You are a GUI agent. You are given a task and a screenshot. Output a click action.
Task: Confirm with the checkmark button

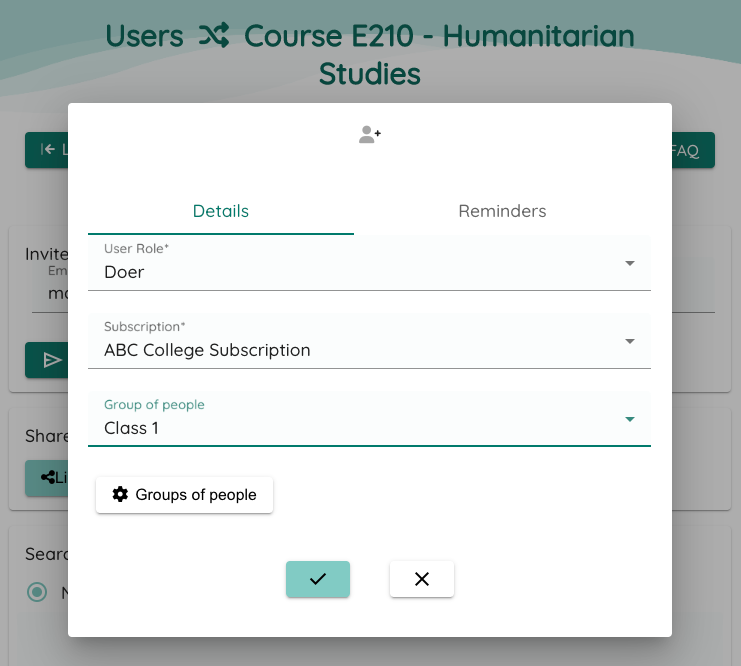click(318, 579)
